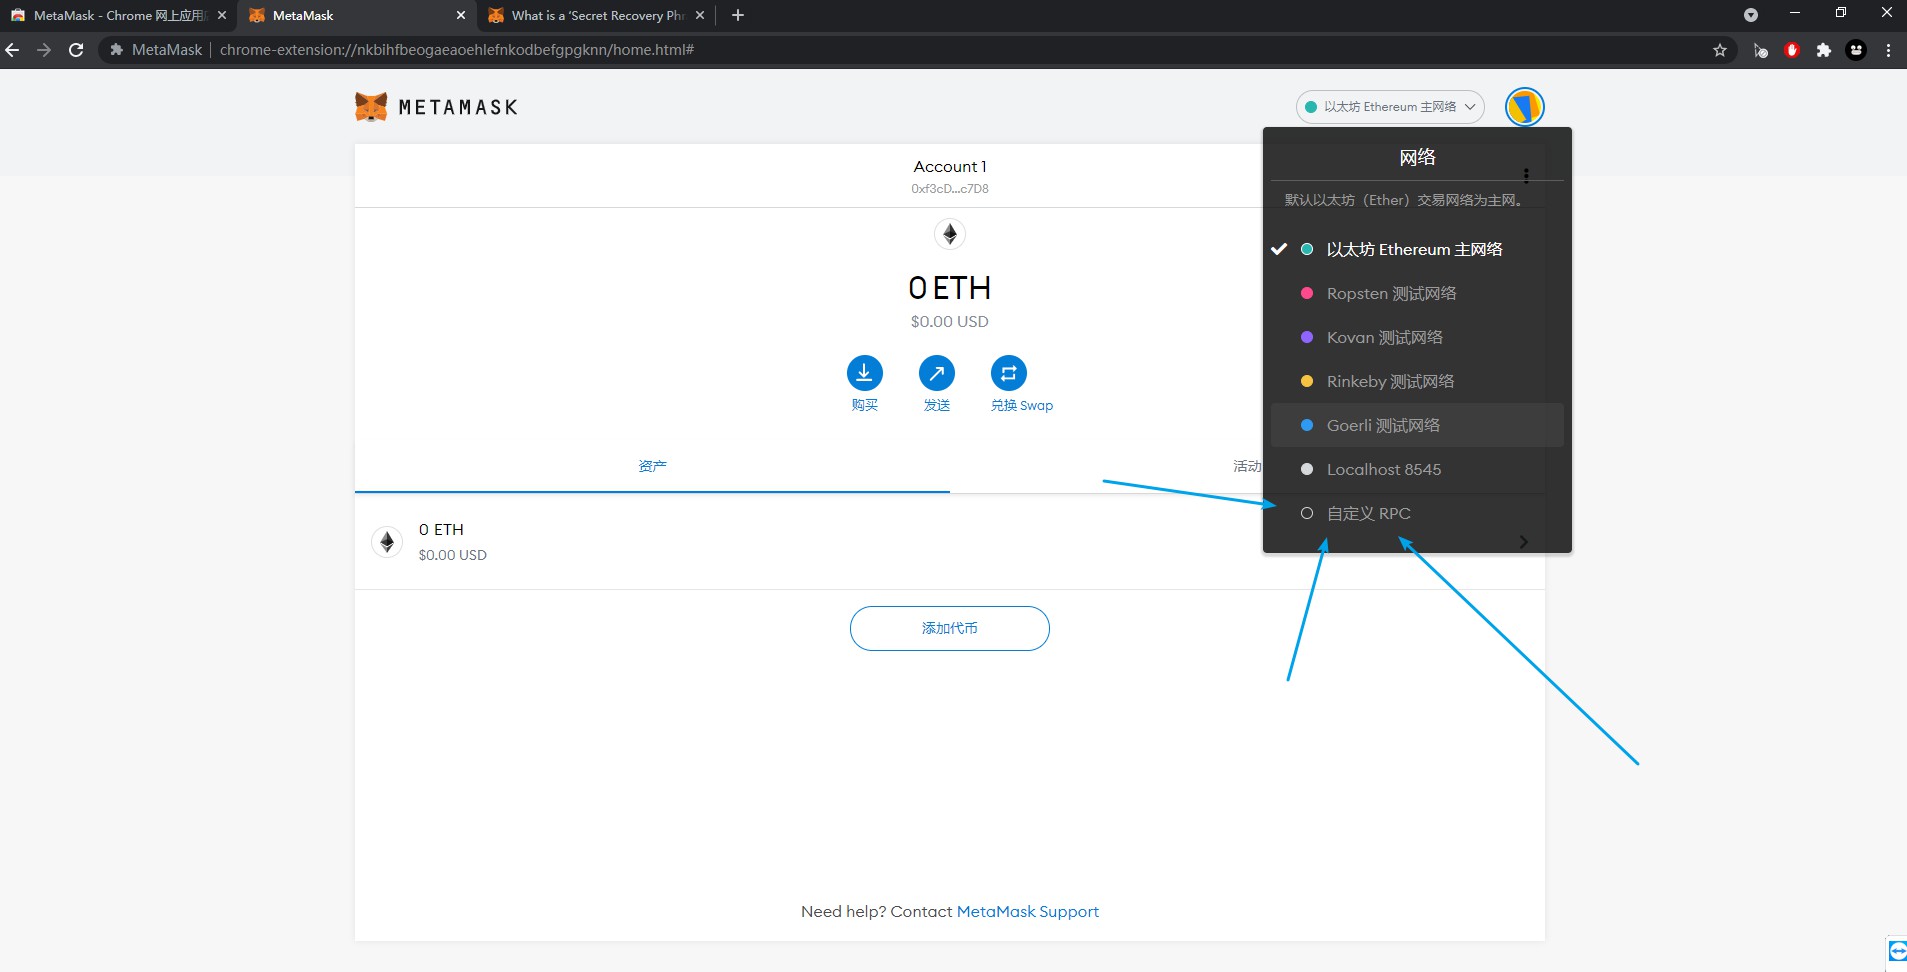Image resolution: width=1907 pixels, height=972 pixels.
Task: Choose the Goerli 测试网络 network
Action: (x=1417, y=425)
